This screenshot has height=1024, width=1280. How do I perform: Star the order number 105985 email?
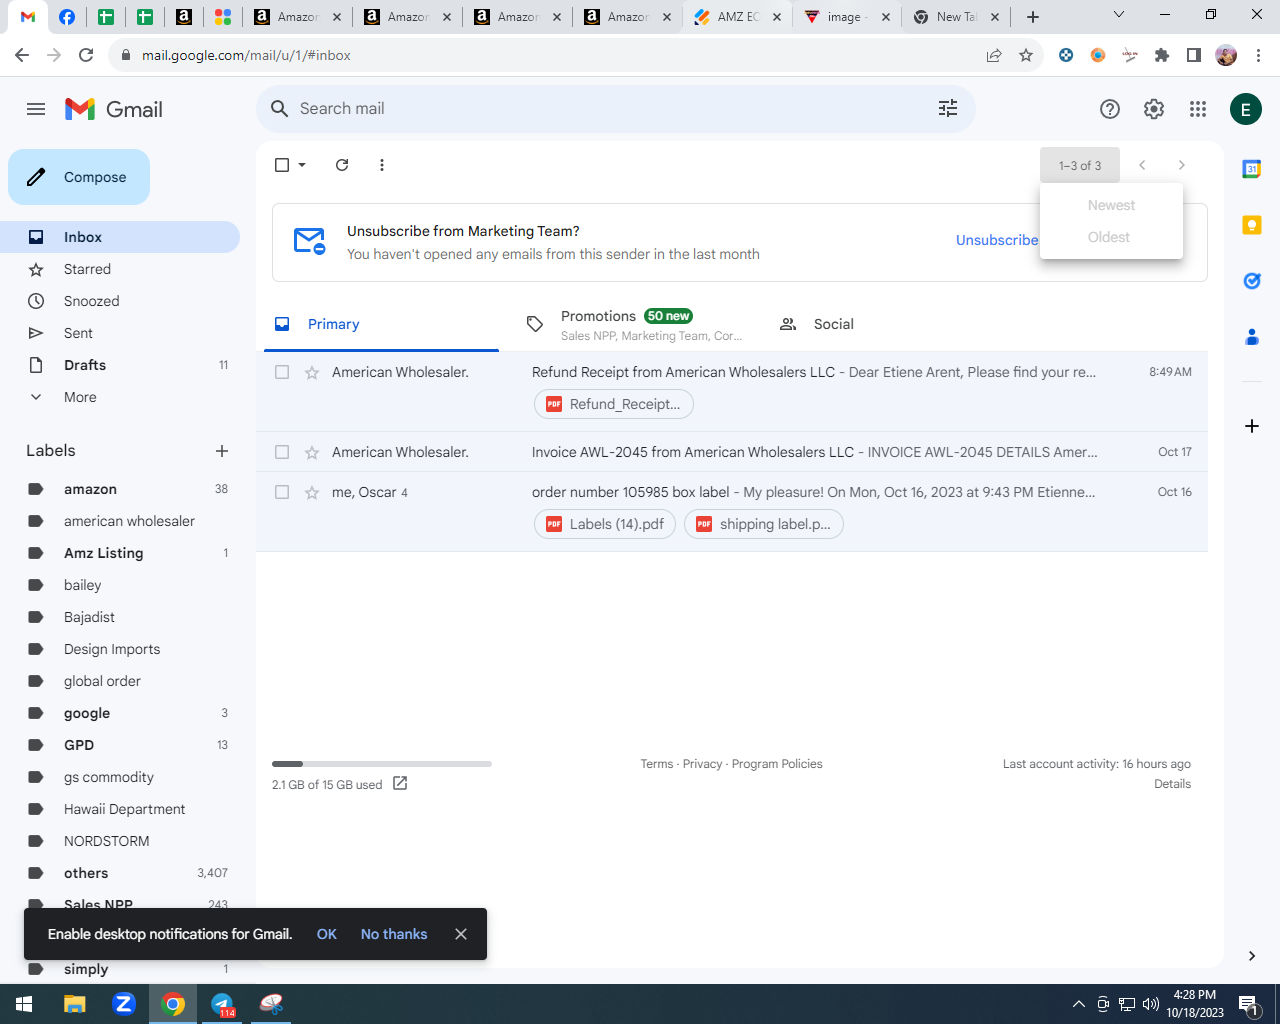(x=312, y=492)
